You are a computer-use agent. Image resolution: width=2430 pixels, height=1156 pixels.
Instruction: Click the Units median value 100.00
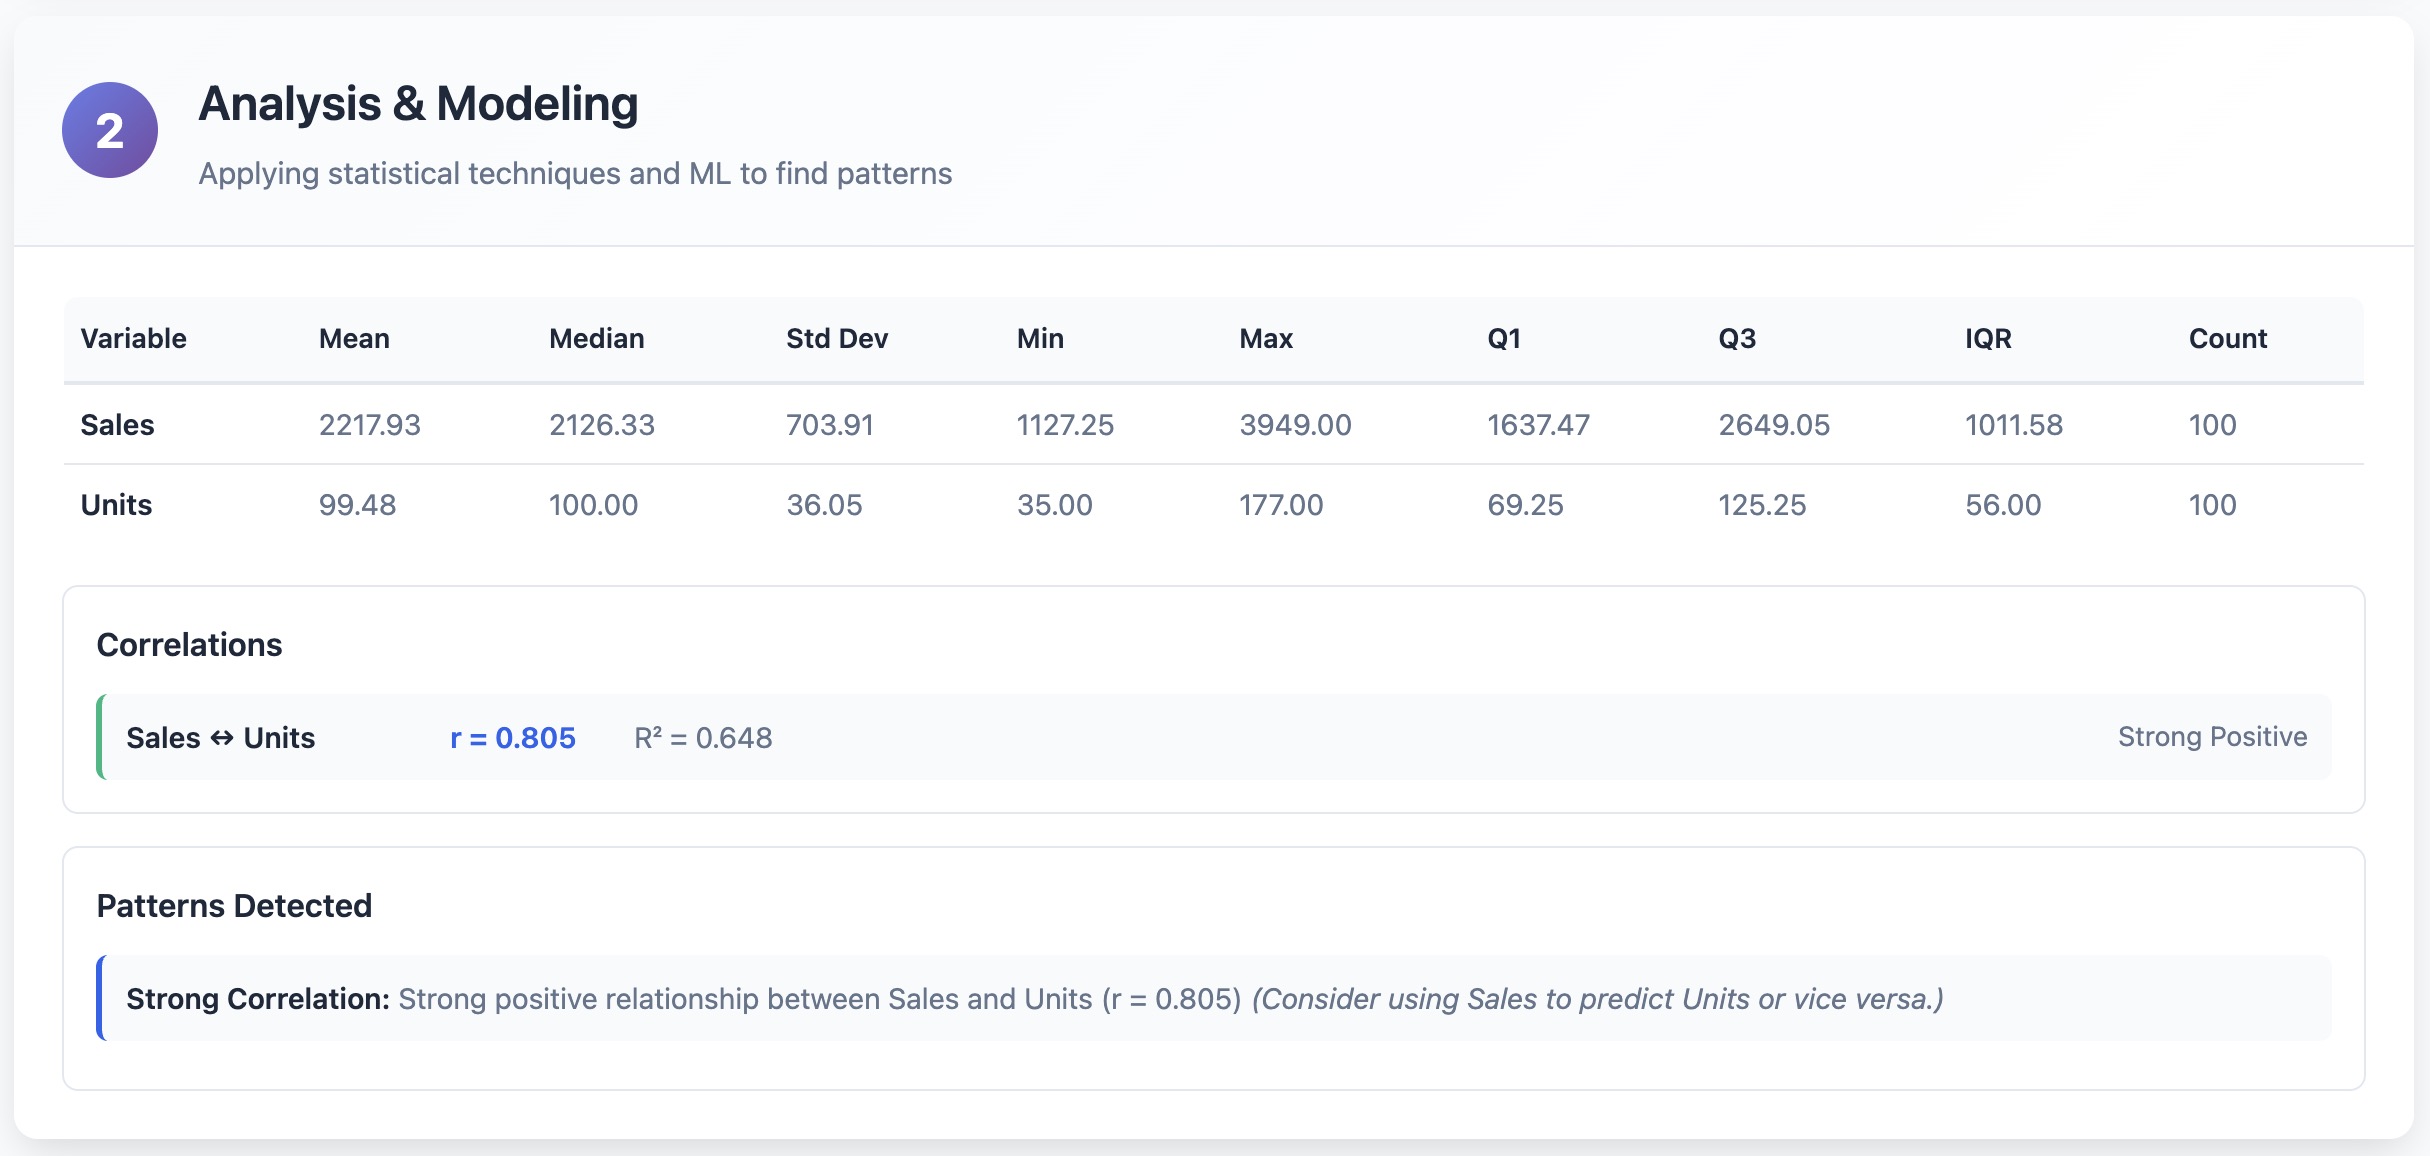coord(593,505)
